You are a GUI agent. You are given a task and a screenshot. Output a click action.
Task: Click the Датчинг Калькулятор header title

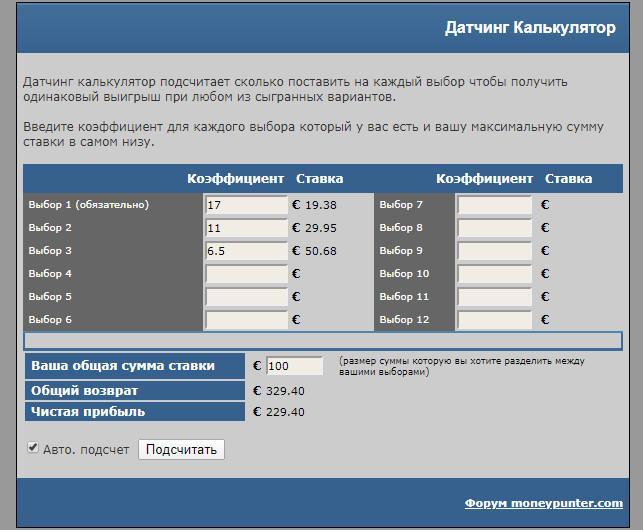click(x=530, y=28)
